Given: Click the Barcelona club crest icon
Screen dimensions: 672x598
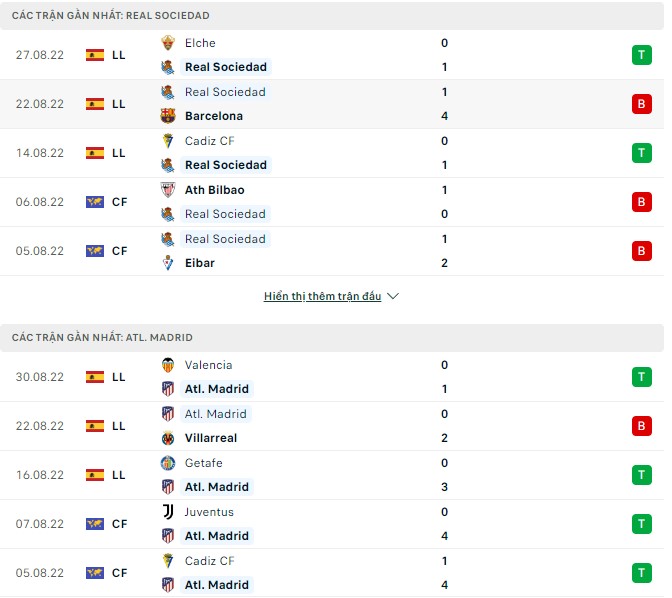Looking at the screenshot, I should [x=168, y=116].
